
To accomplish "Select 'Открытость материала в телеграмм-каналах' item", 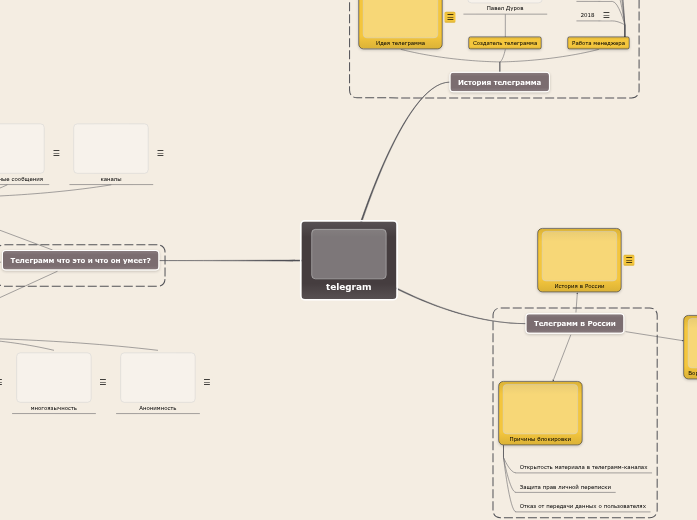I will [x=583, y=467].
